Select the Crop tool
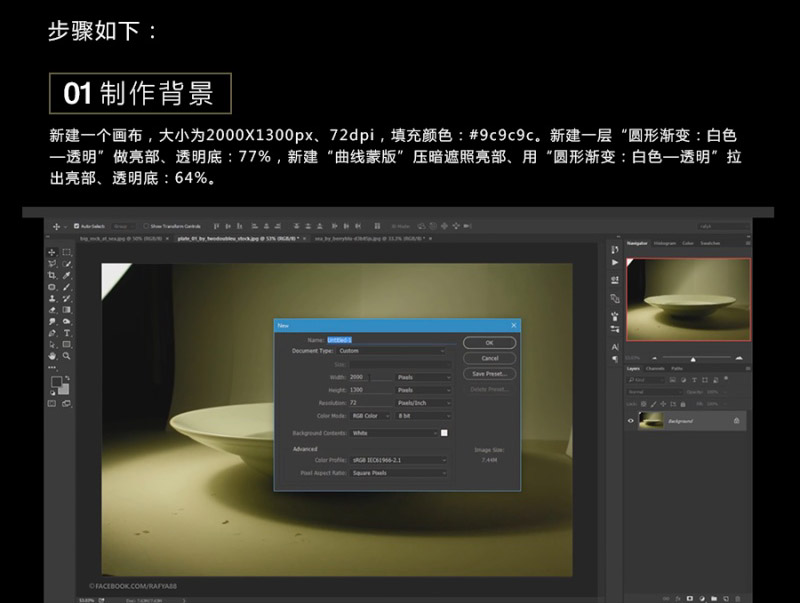The width and height of the screenshot is (800, 603). tap(52, 275)
